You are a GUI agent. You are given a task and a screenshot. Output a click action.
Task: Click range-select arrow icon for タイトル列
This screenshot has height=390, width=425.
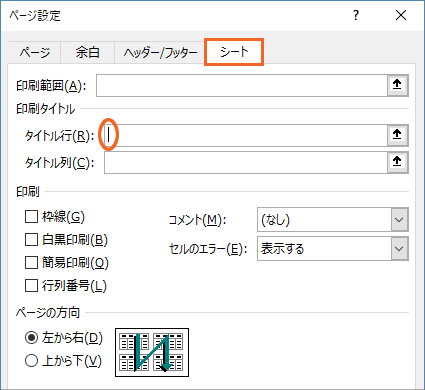397,162
